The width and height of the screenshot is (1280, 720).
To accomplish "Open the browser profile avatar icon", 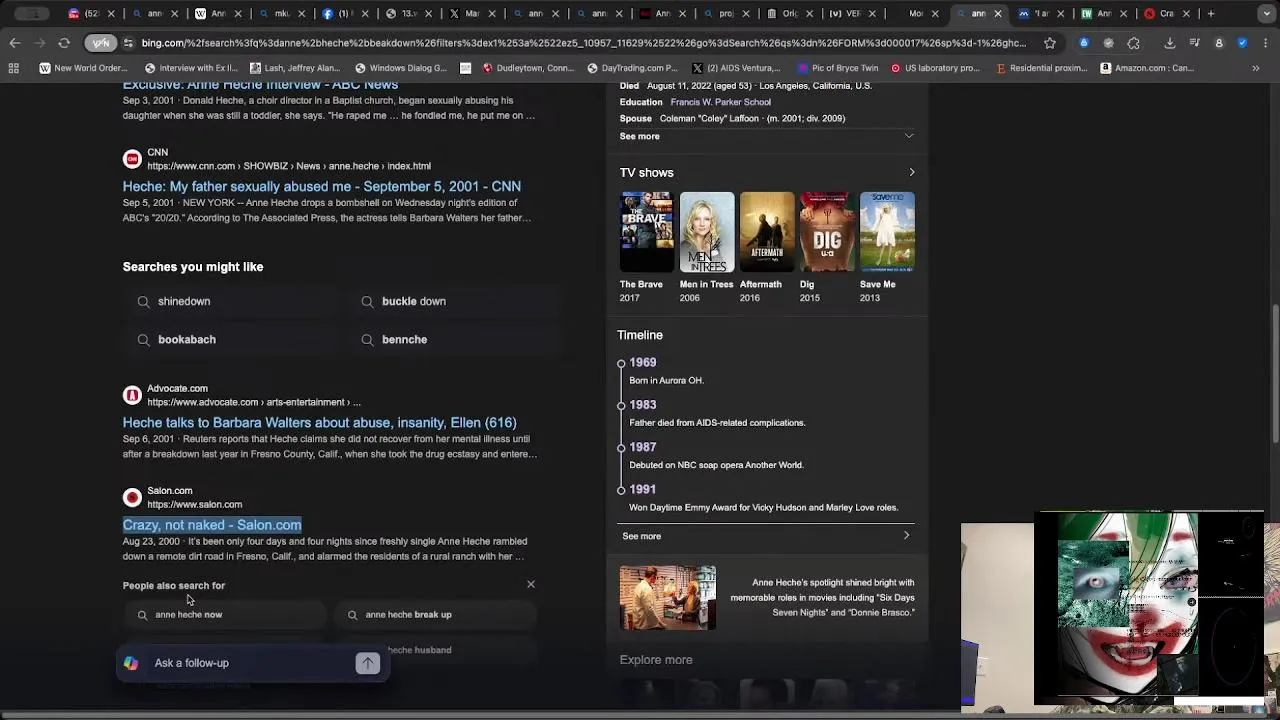I will [1218, 43].
